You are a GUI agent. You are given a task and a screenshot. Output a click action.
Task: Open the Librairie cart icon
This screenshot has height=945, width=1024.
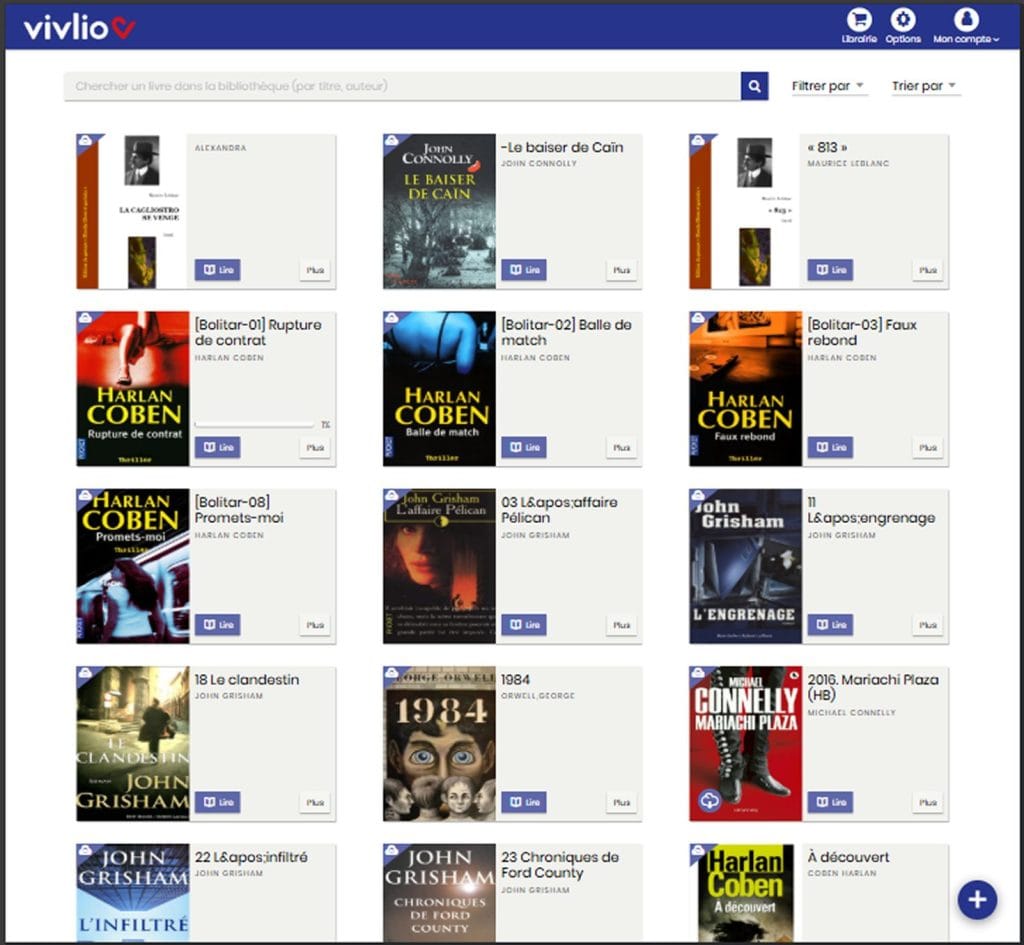pyautogui.click(x=858, y=20)
